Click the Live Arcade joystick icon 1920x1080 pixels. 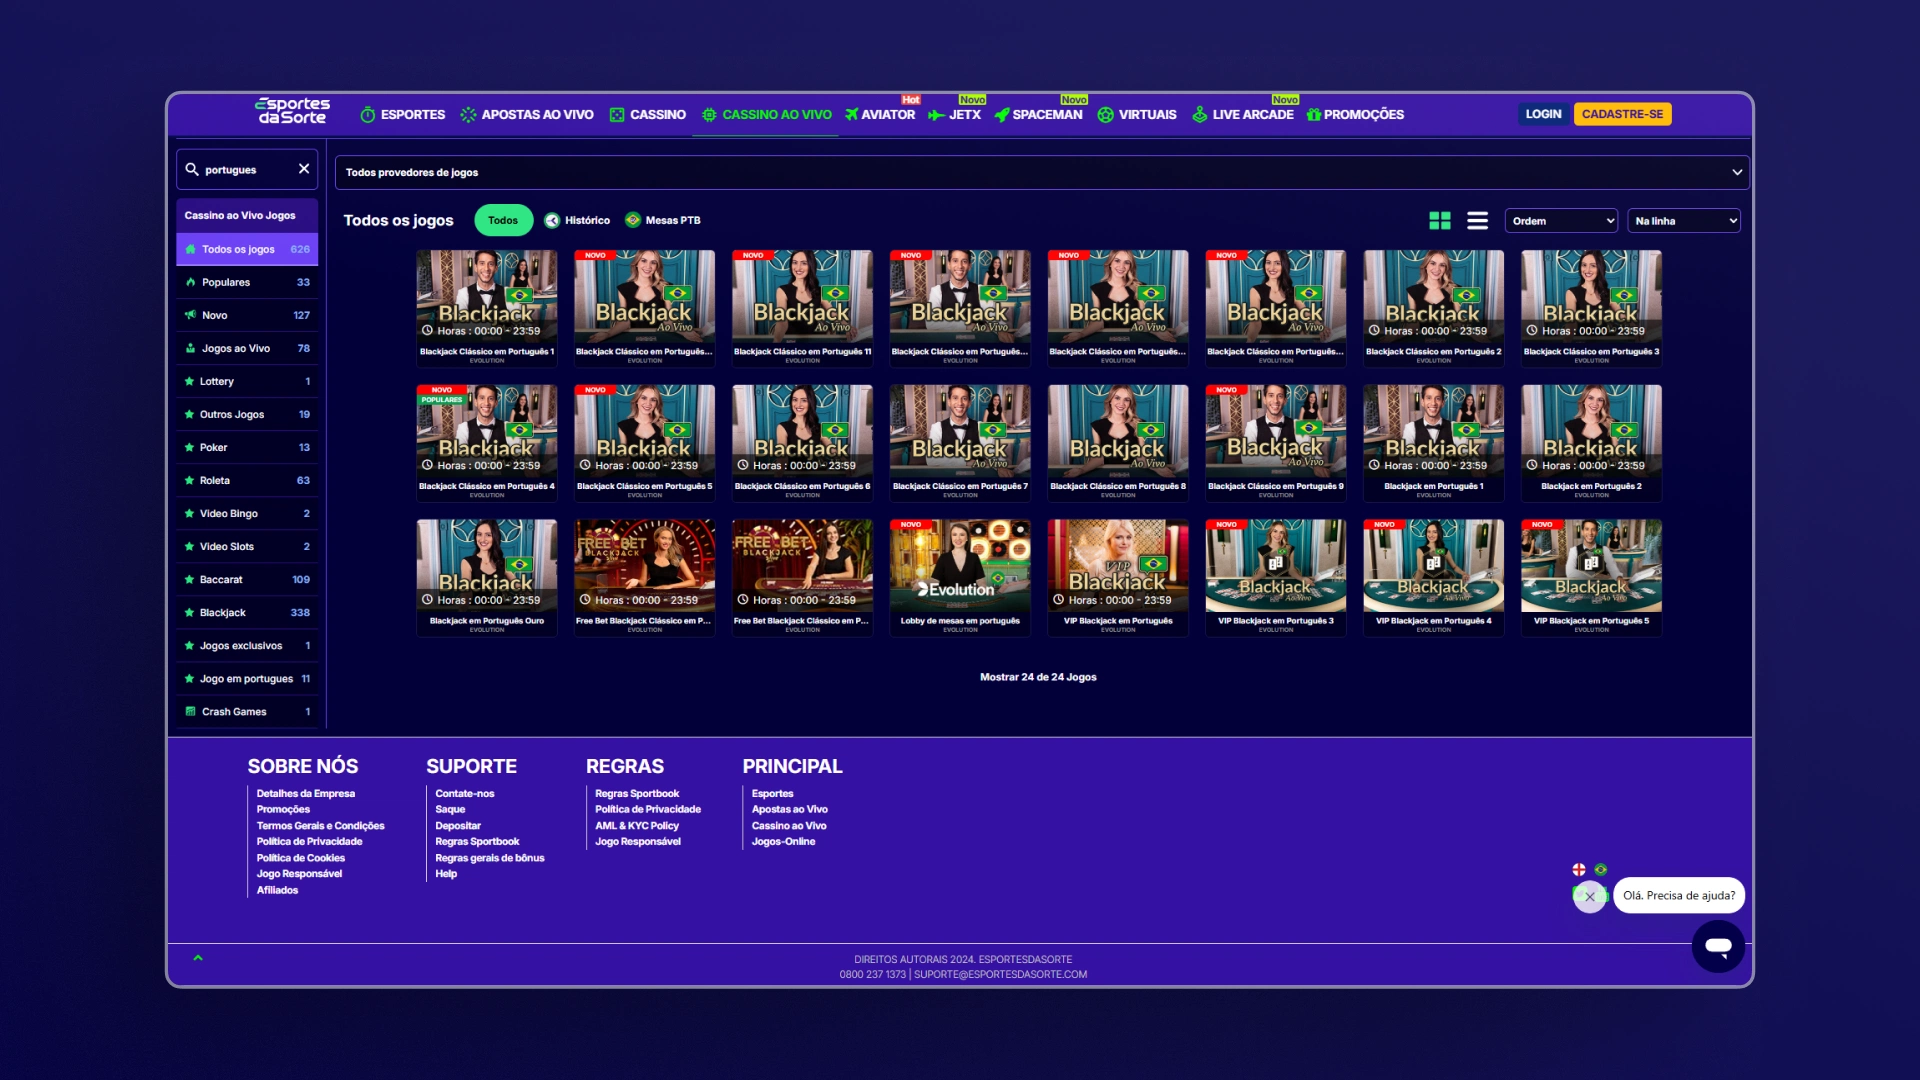1199,115
